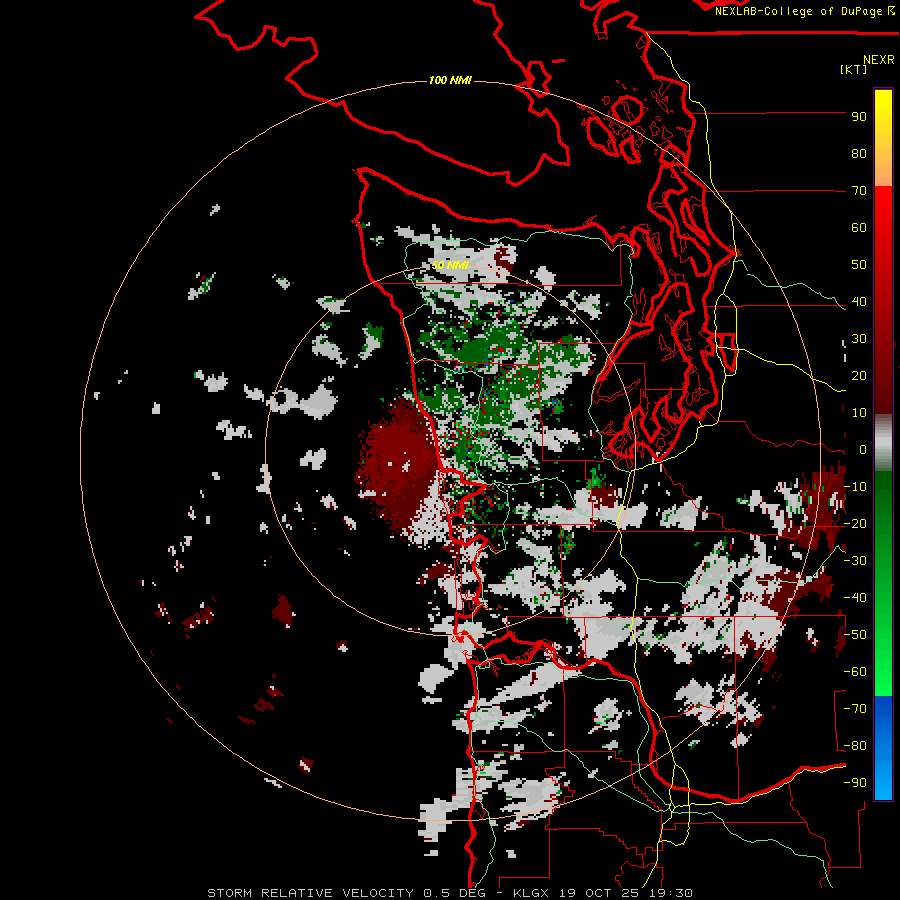Click the -80 value on velocity scale

pos(855,746)
